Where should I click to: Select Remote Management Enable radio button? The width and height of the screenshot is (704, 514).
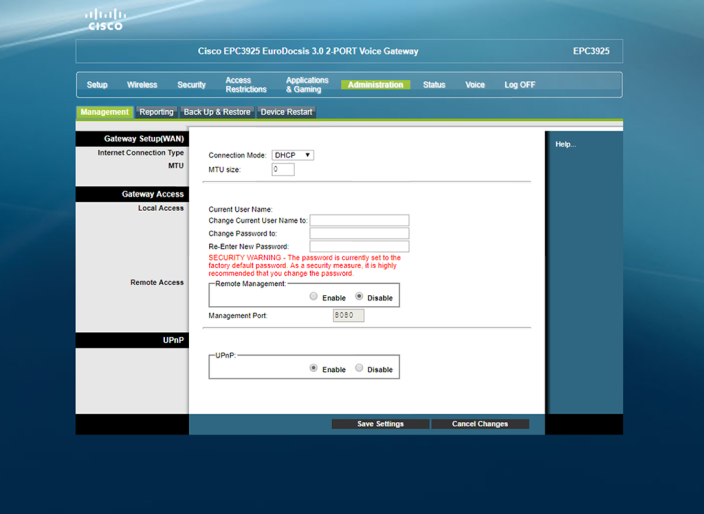[313, 297]
